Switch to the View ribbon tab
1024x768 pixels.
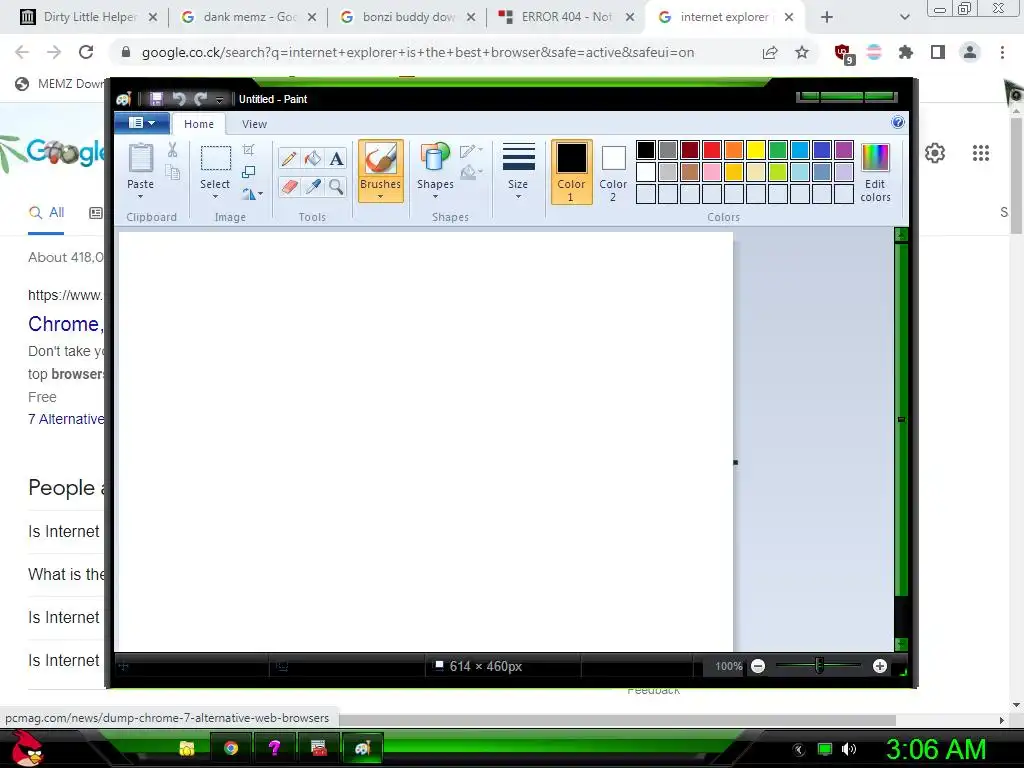tap(254, 124)
